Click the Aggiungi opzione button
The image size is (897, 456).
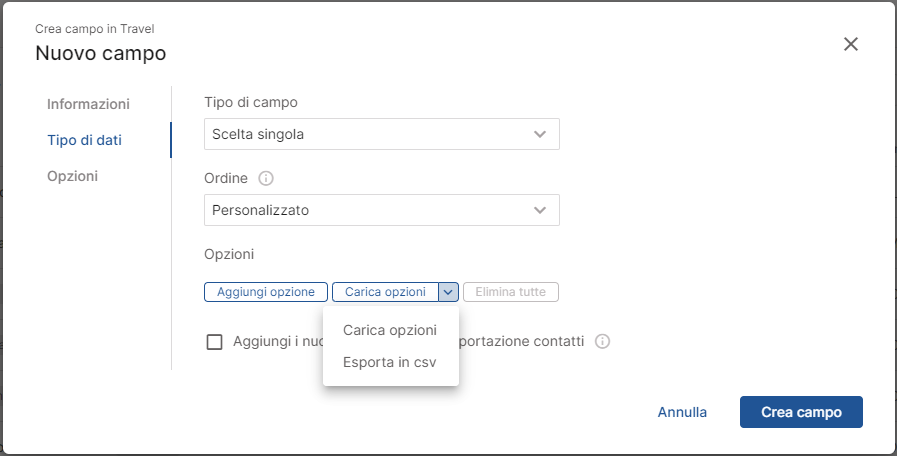pyautogui.click(x=266, y=292)
